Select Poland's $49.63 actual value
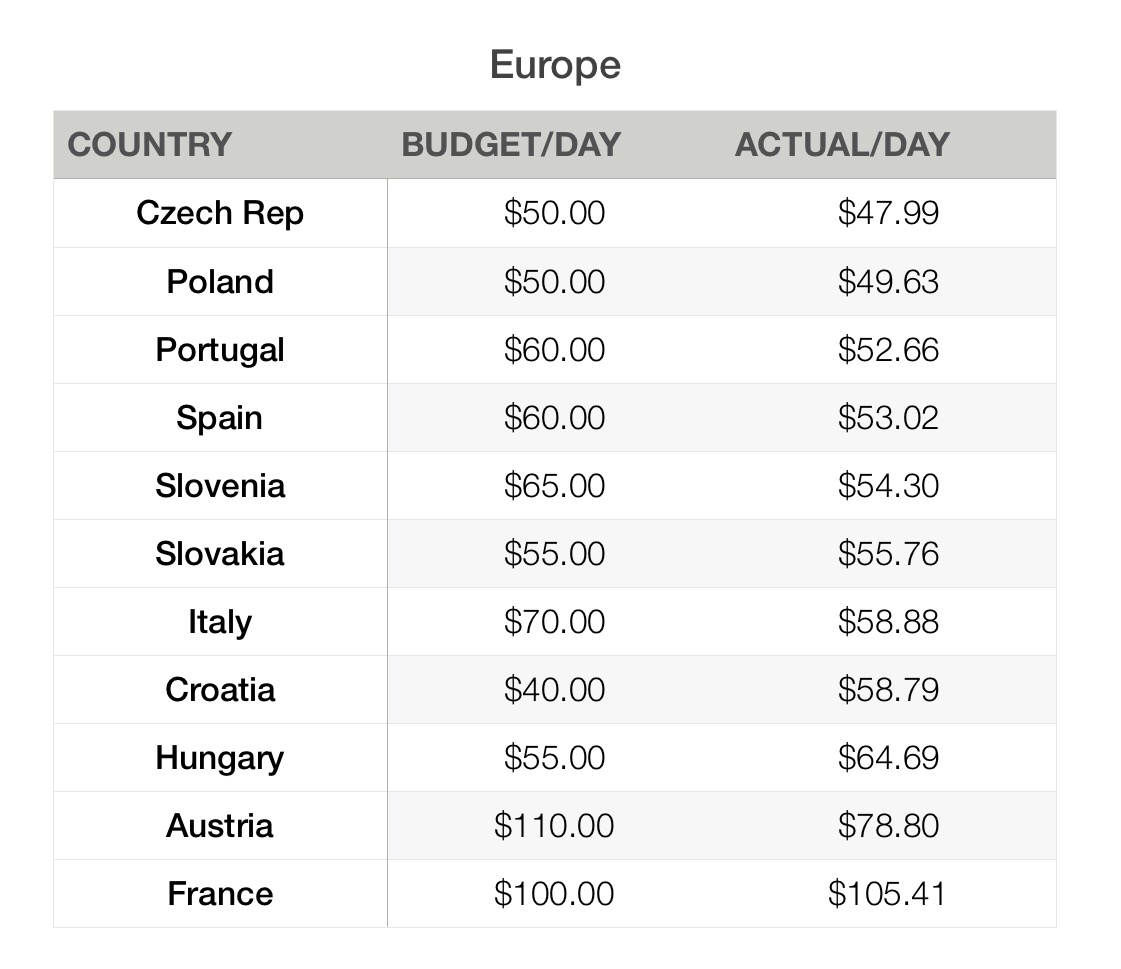The width and height of the screenshot is (1121, 969). pyautogui.click(x=888, y=281)
